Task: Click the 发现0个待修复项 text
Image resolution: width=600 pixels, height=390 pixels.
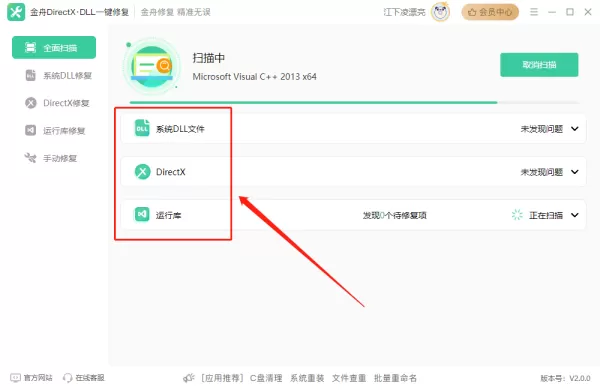Action: [395, 215]
